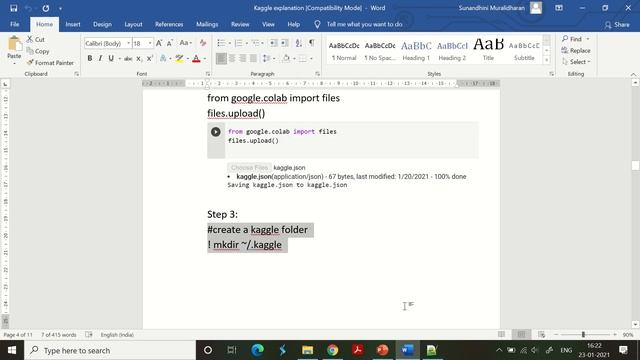Open the Select dropdown
Image resolution: width=640 pixels, height=360 pixels.
[x=576, y=62]
